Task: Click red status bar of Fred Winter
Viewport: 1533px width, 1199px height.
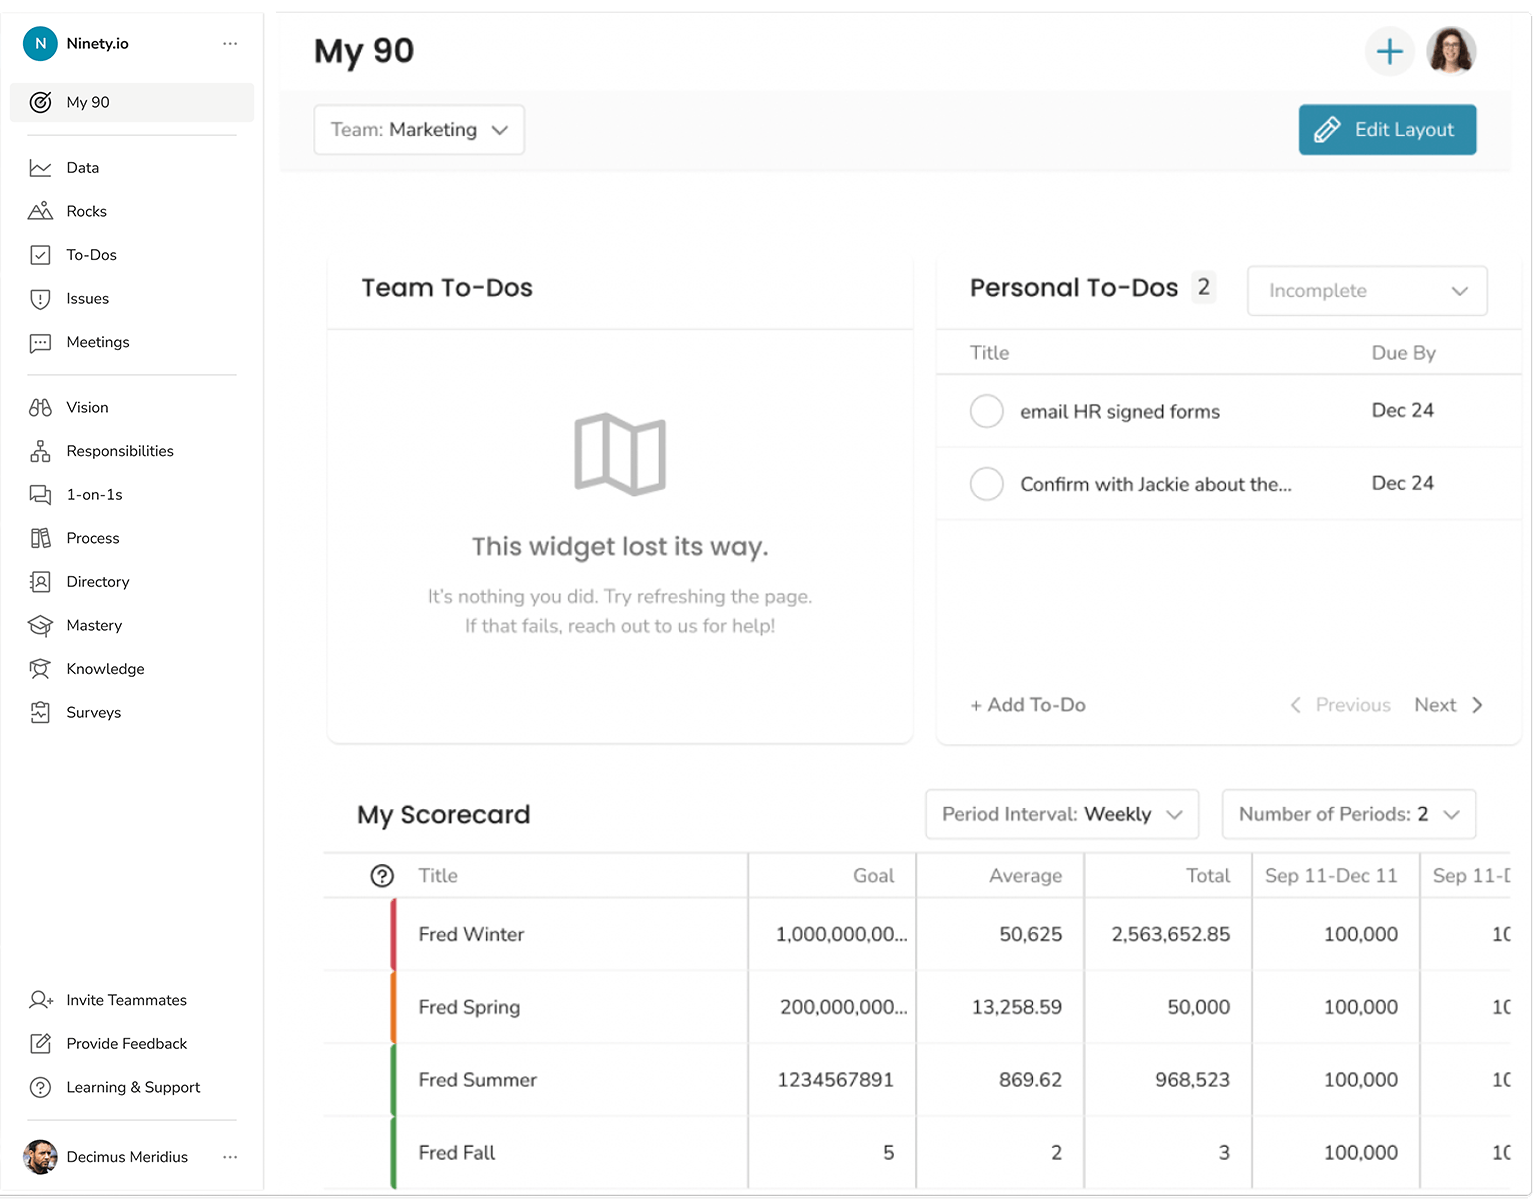Action: [x=393, y=934]
